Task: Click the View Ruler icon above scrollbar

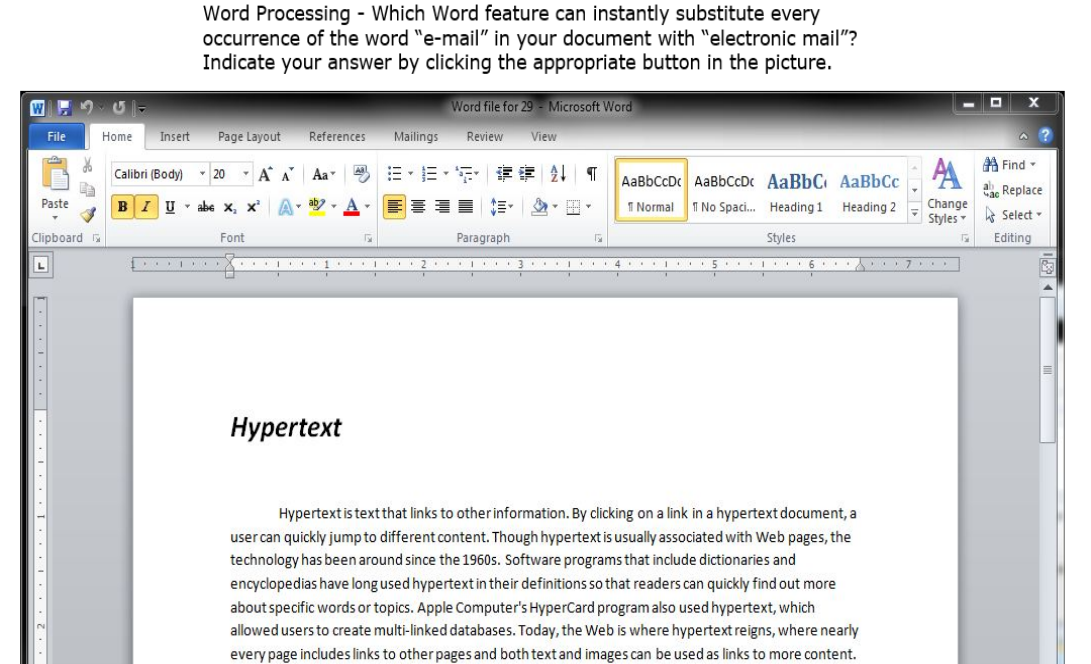Action: (x=1047, y=267)
